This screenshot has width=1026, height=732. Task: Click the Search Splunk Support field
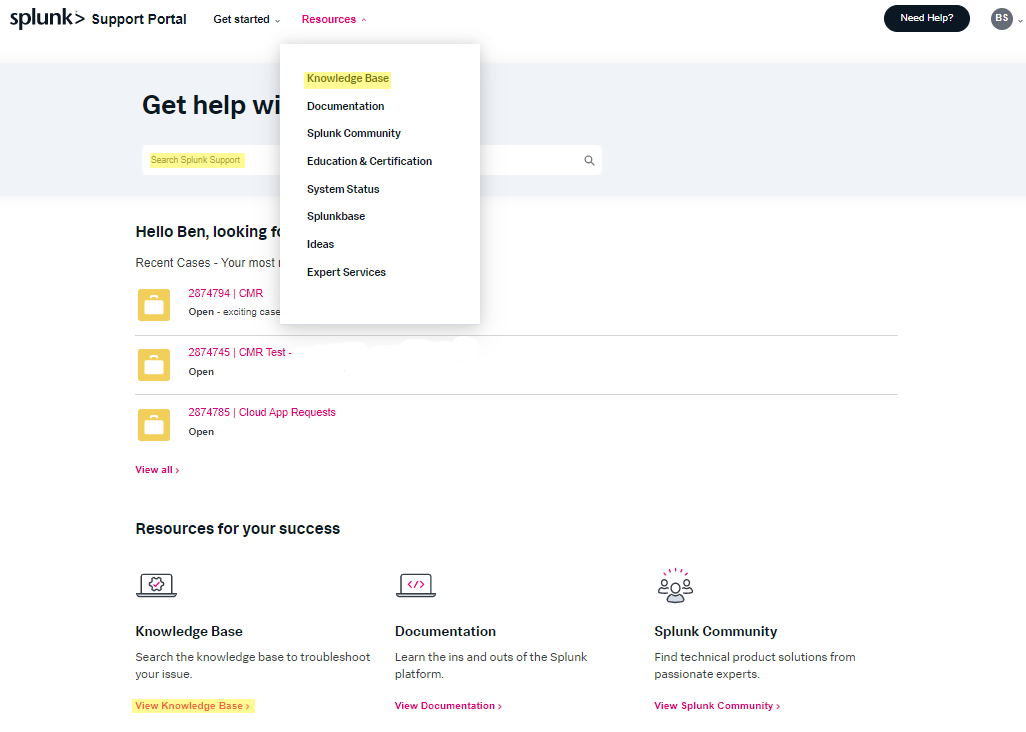coord(300,160)
